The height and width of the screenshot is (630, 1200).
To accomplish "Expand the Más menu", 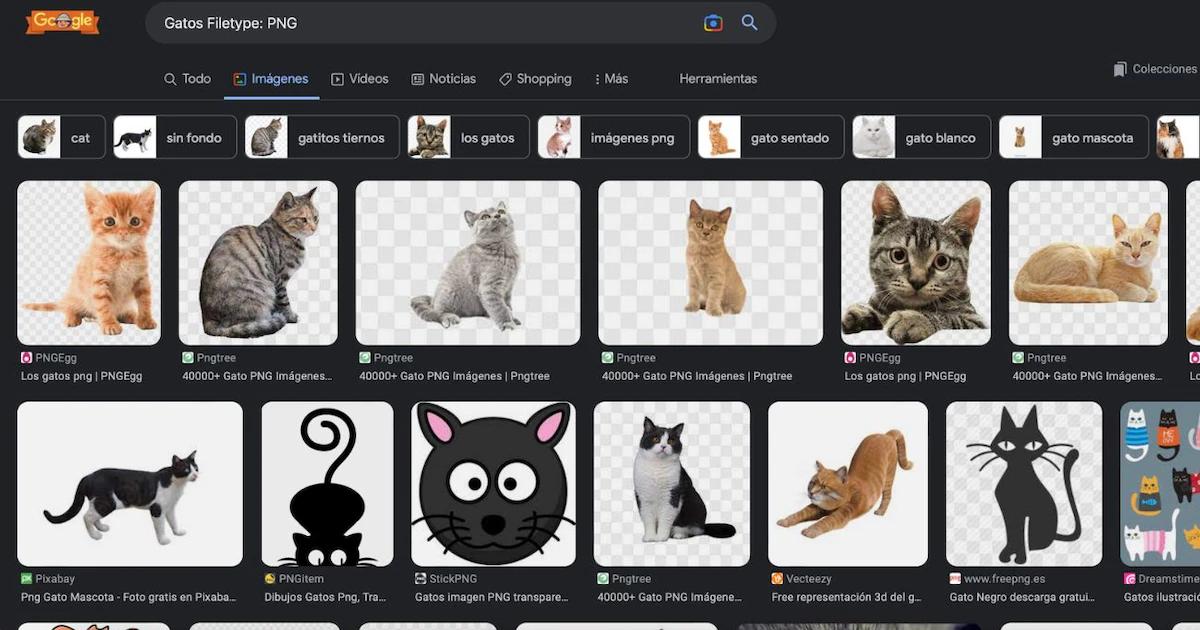I will (x=611, y=79).
